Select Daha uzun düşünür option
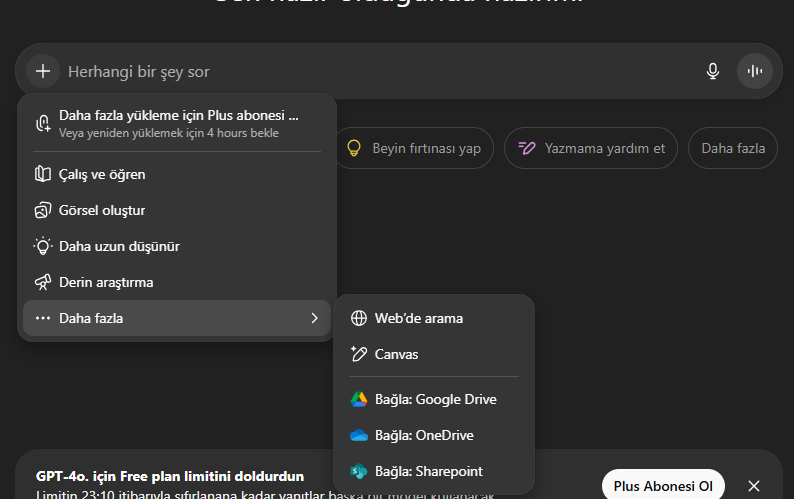Viewport: 794px width, 499px height. [x=177, y=246]
